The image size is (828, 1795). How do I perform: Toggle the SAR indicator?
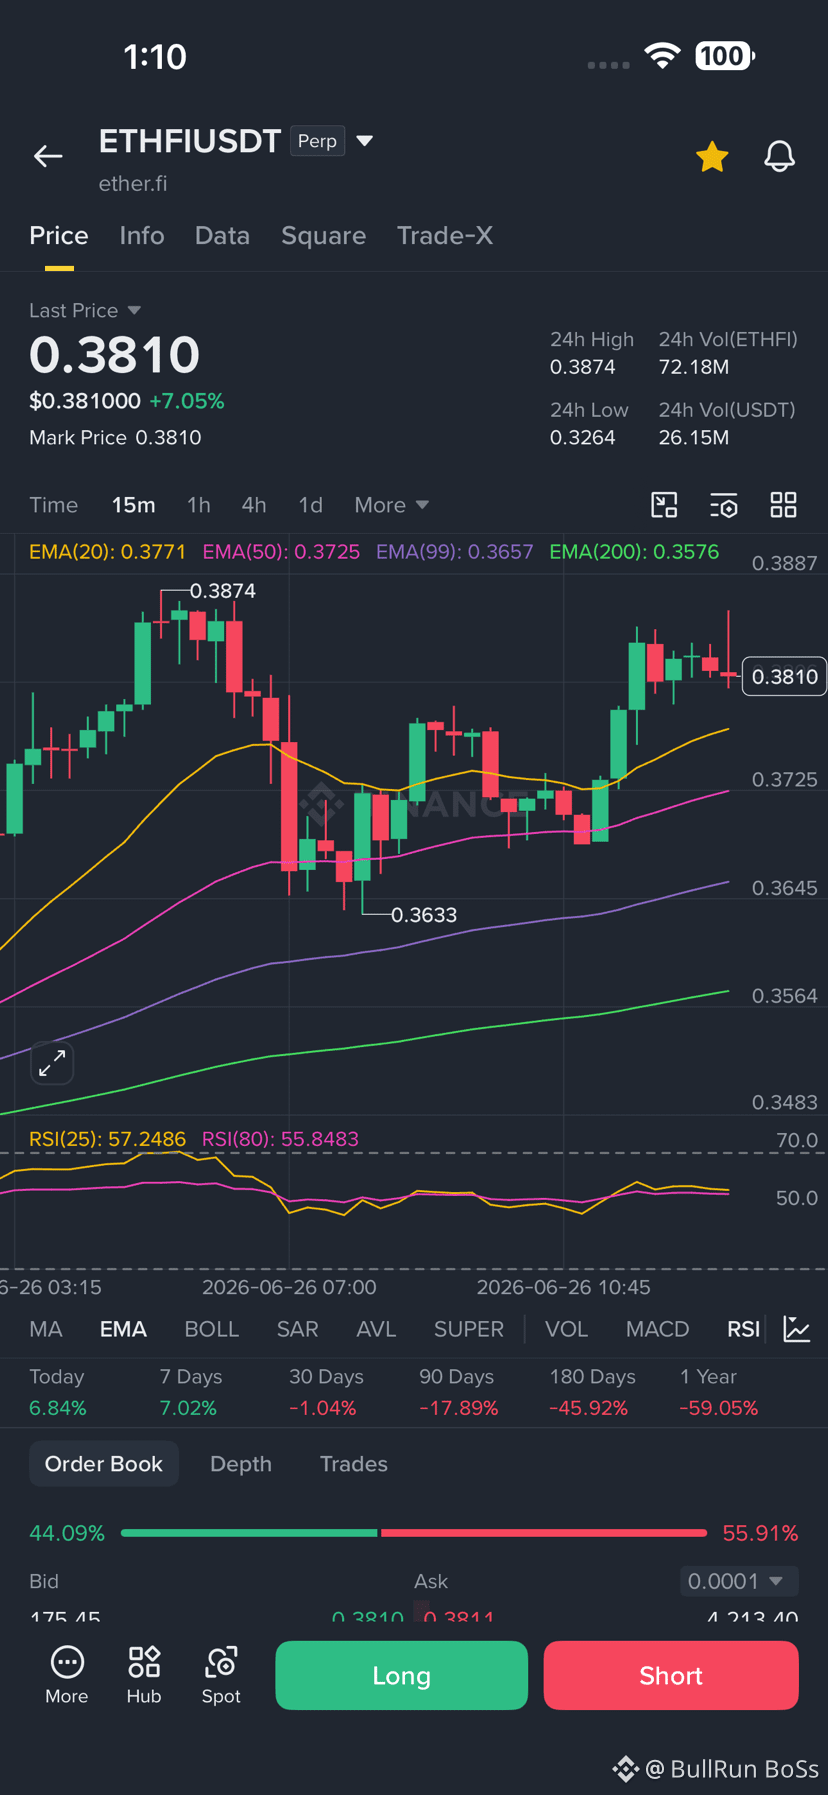[x=298, y=1329]
